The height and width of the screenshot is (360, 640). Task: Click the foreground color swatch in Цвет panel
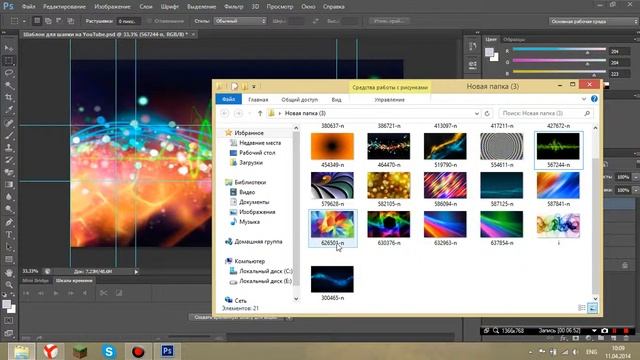coord(489,52)
